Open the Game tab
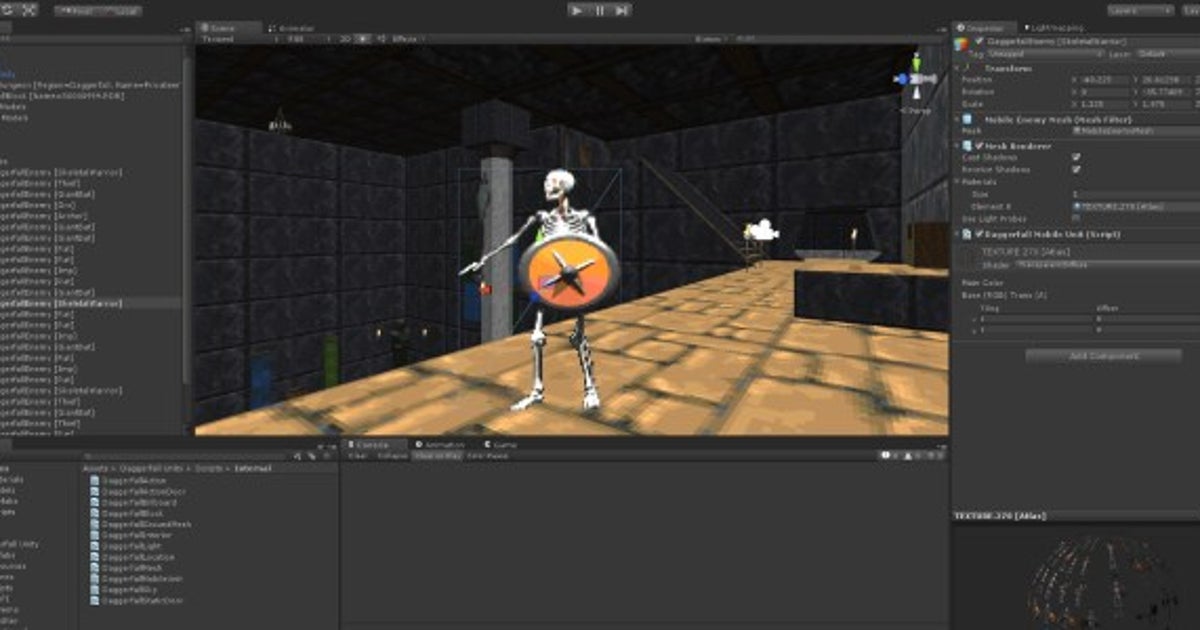 click(x=500, y=444)
